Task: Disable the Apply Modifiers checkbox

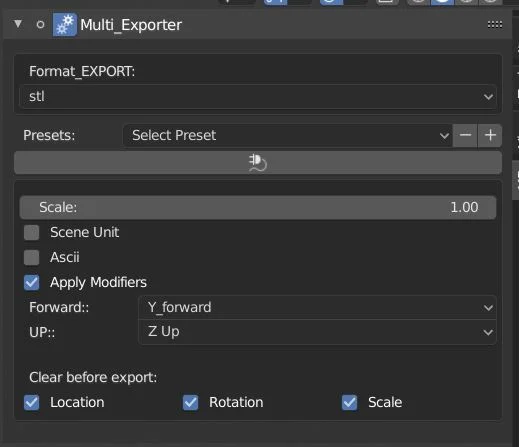Action: click(x=31, y=282)
